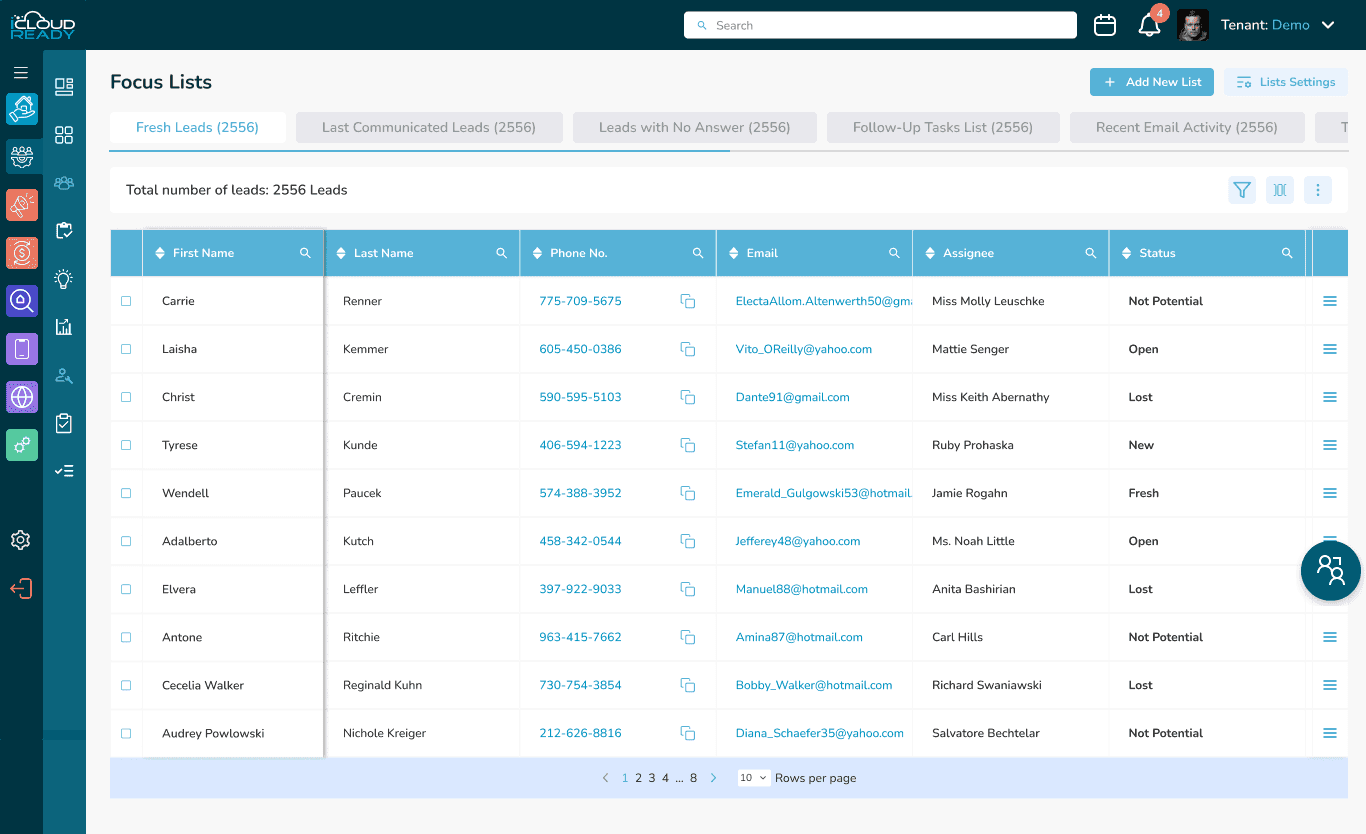This screenshot has height=834, width=1366.
Task: Open the rows per page dropdown
Action: coord(754,778)
